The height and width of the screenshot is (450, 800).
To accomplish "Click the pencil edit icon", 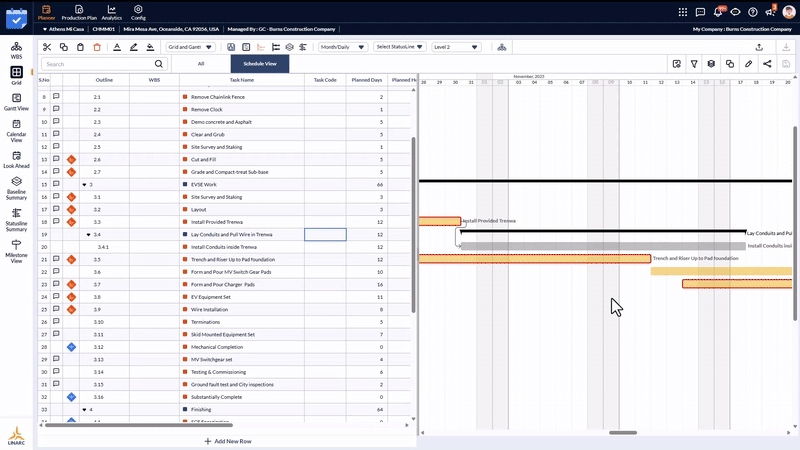I will pos(748,64).
